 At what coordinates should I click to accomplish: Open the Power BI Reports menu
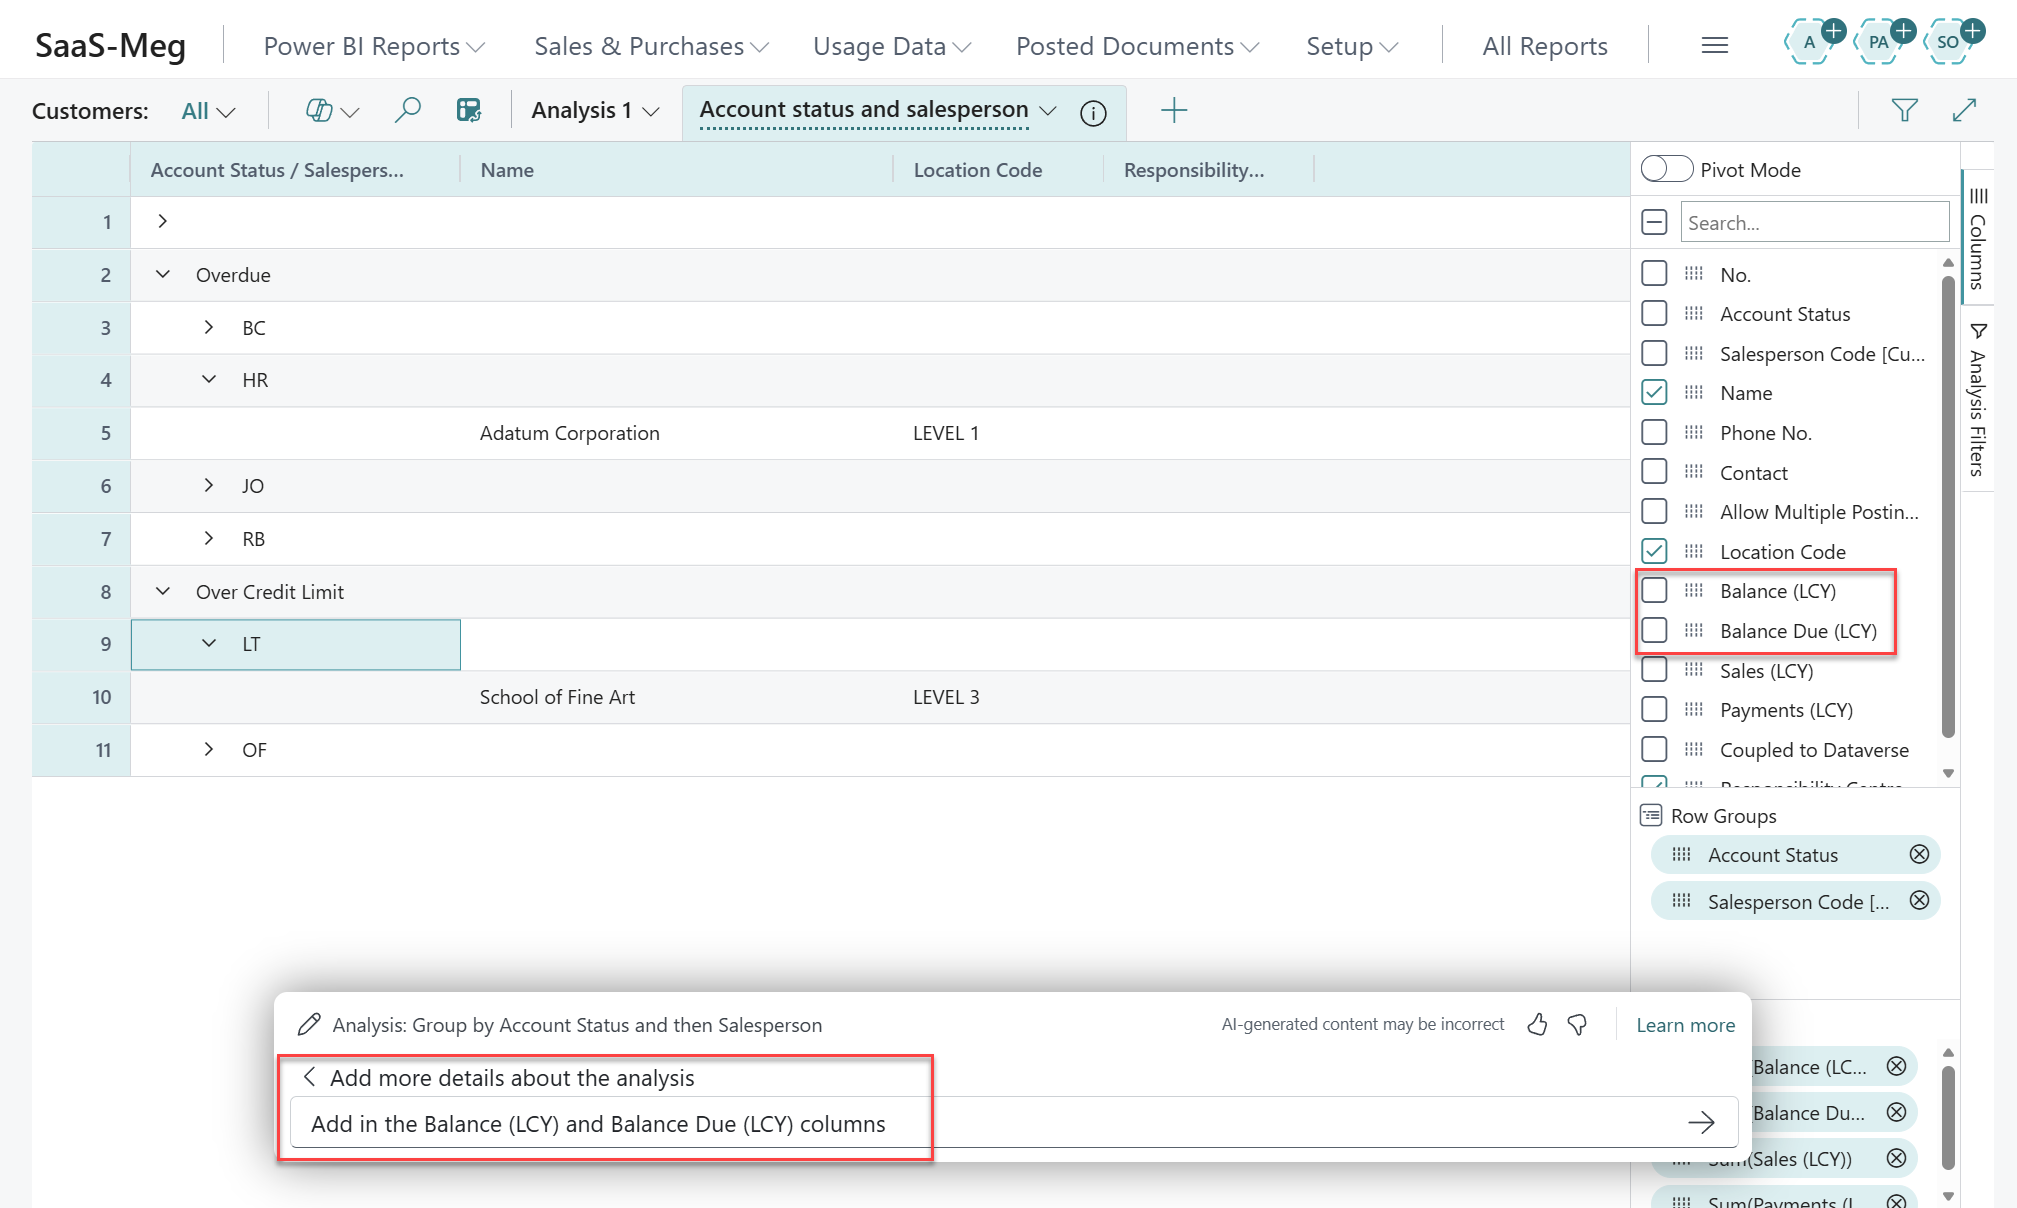[374, 46]
